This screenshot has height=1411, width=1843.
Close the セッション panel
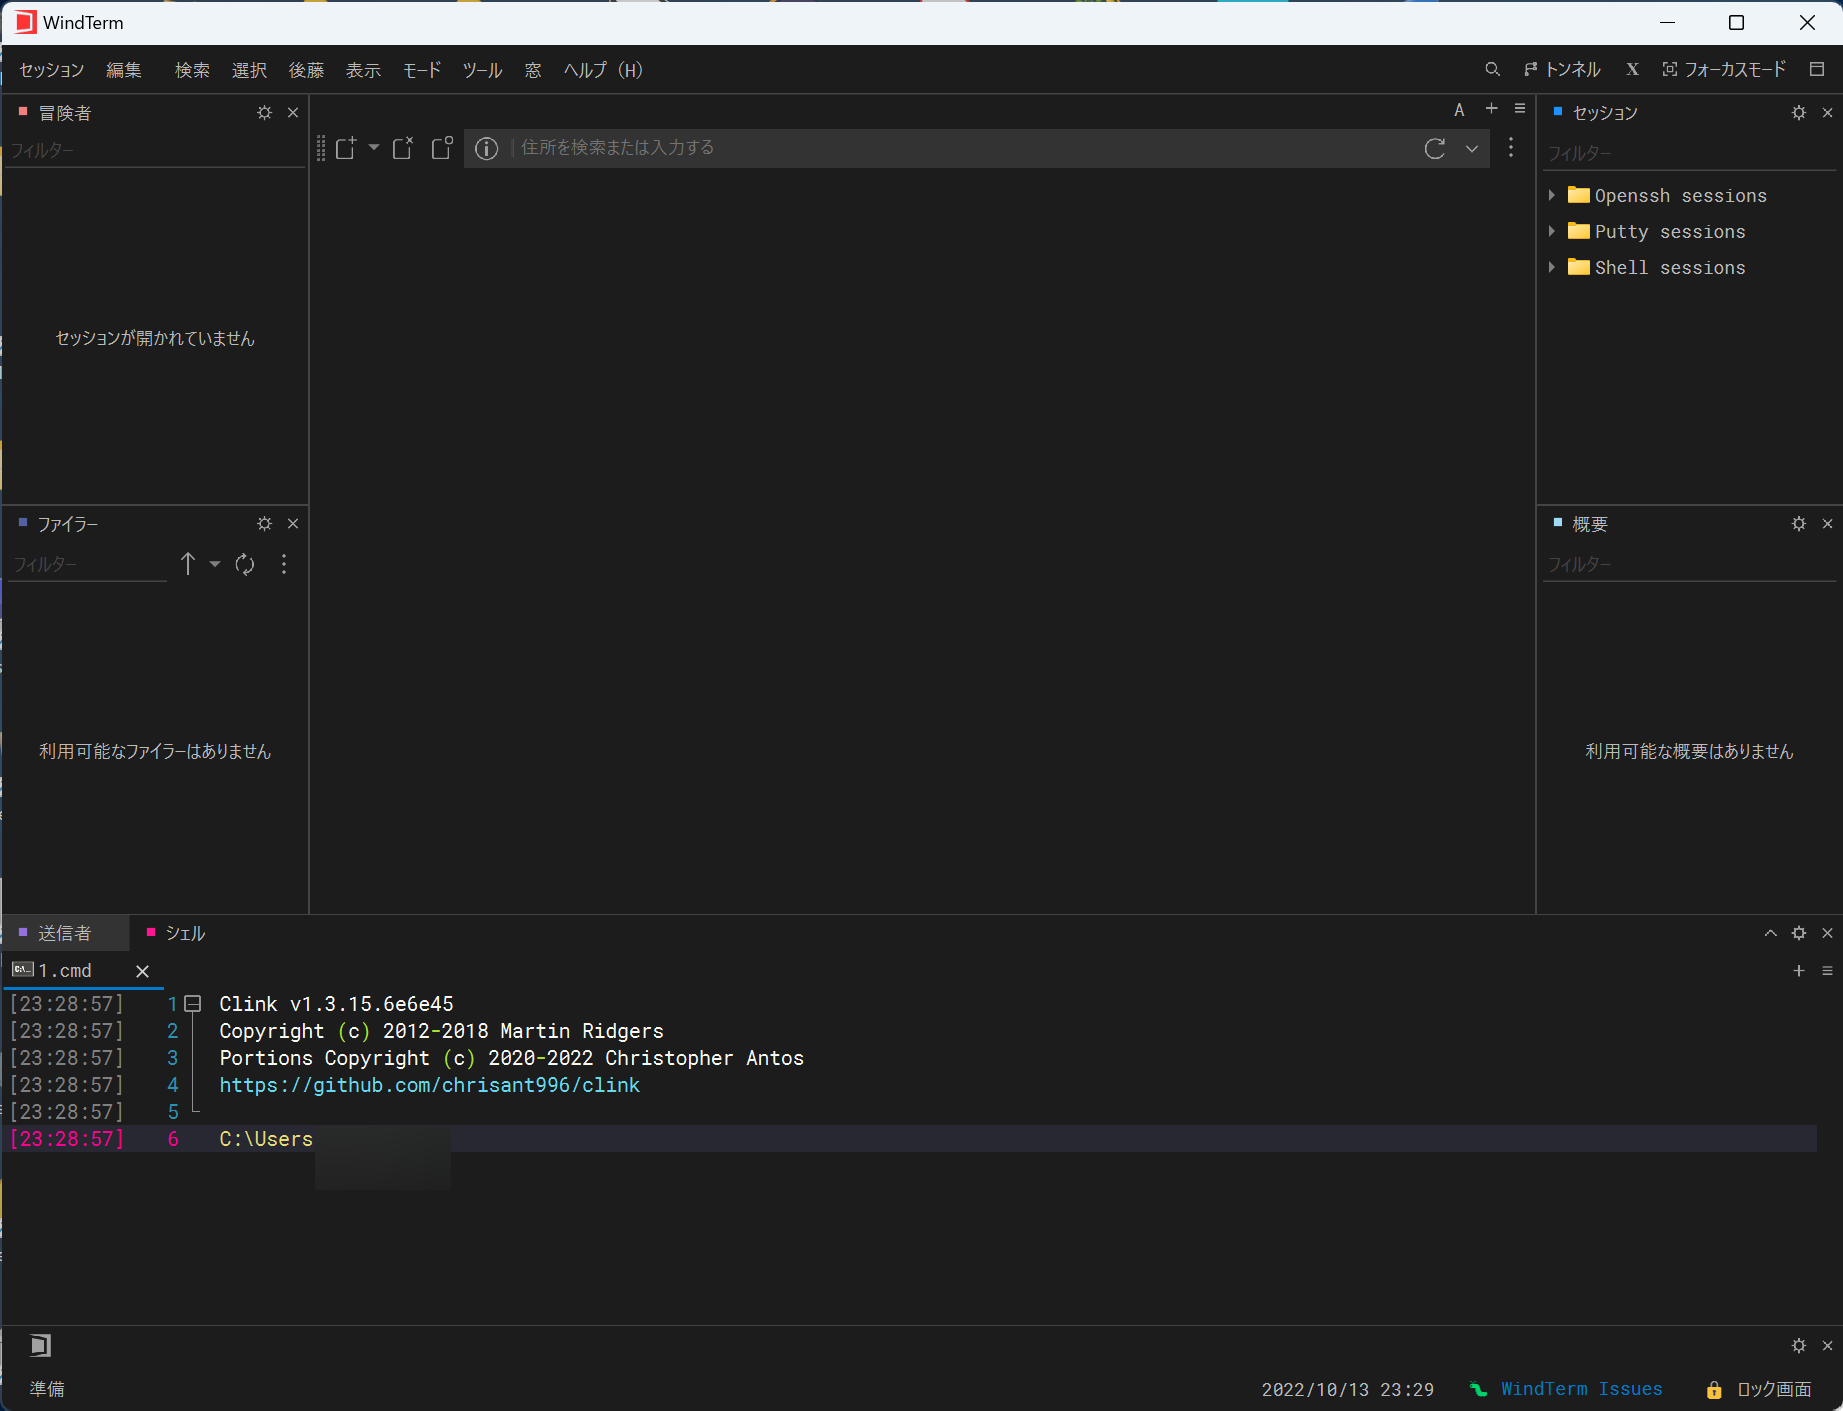click(1828, 113)
